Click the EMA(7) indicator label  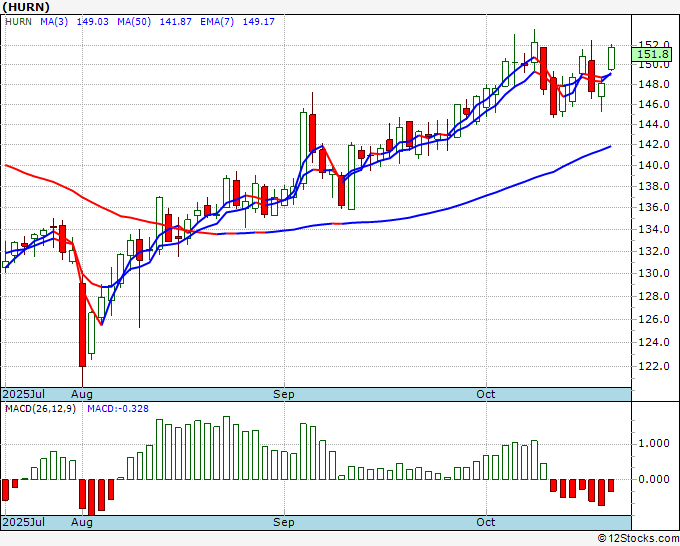pyautogui.click(x=217, y=22)
